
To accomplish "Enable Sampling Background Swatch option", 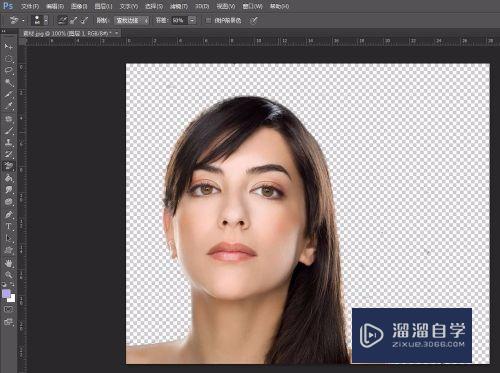I will tap(84, 20).
